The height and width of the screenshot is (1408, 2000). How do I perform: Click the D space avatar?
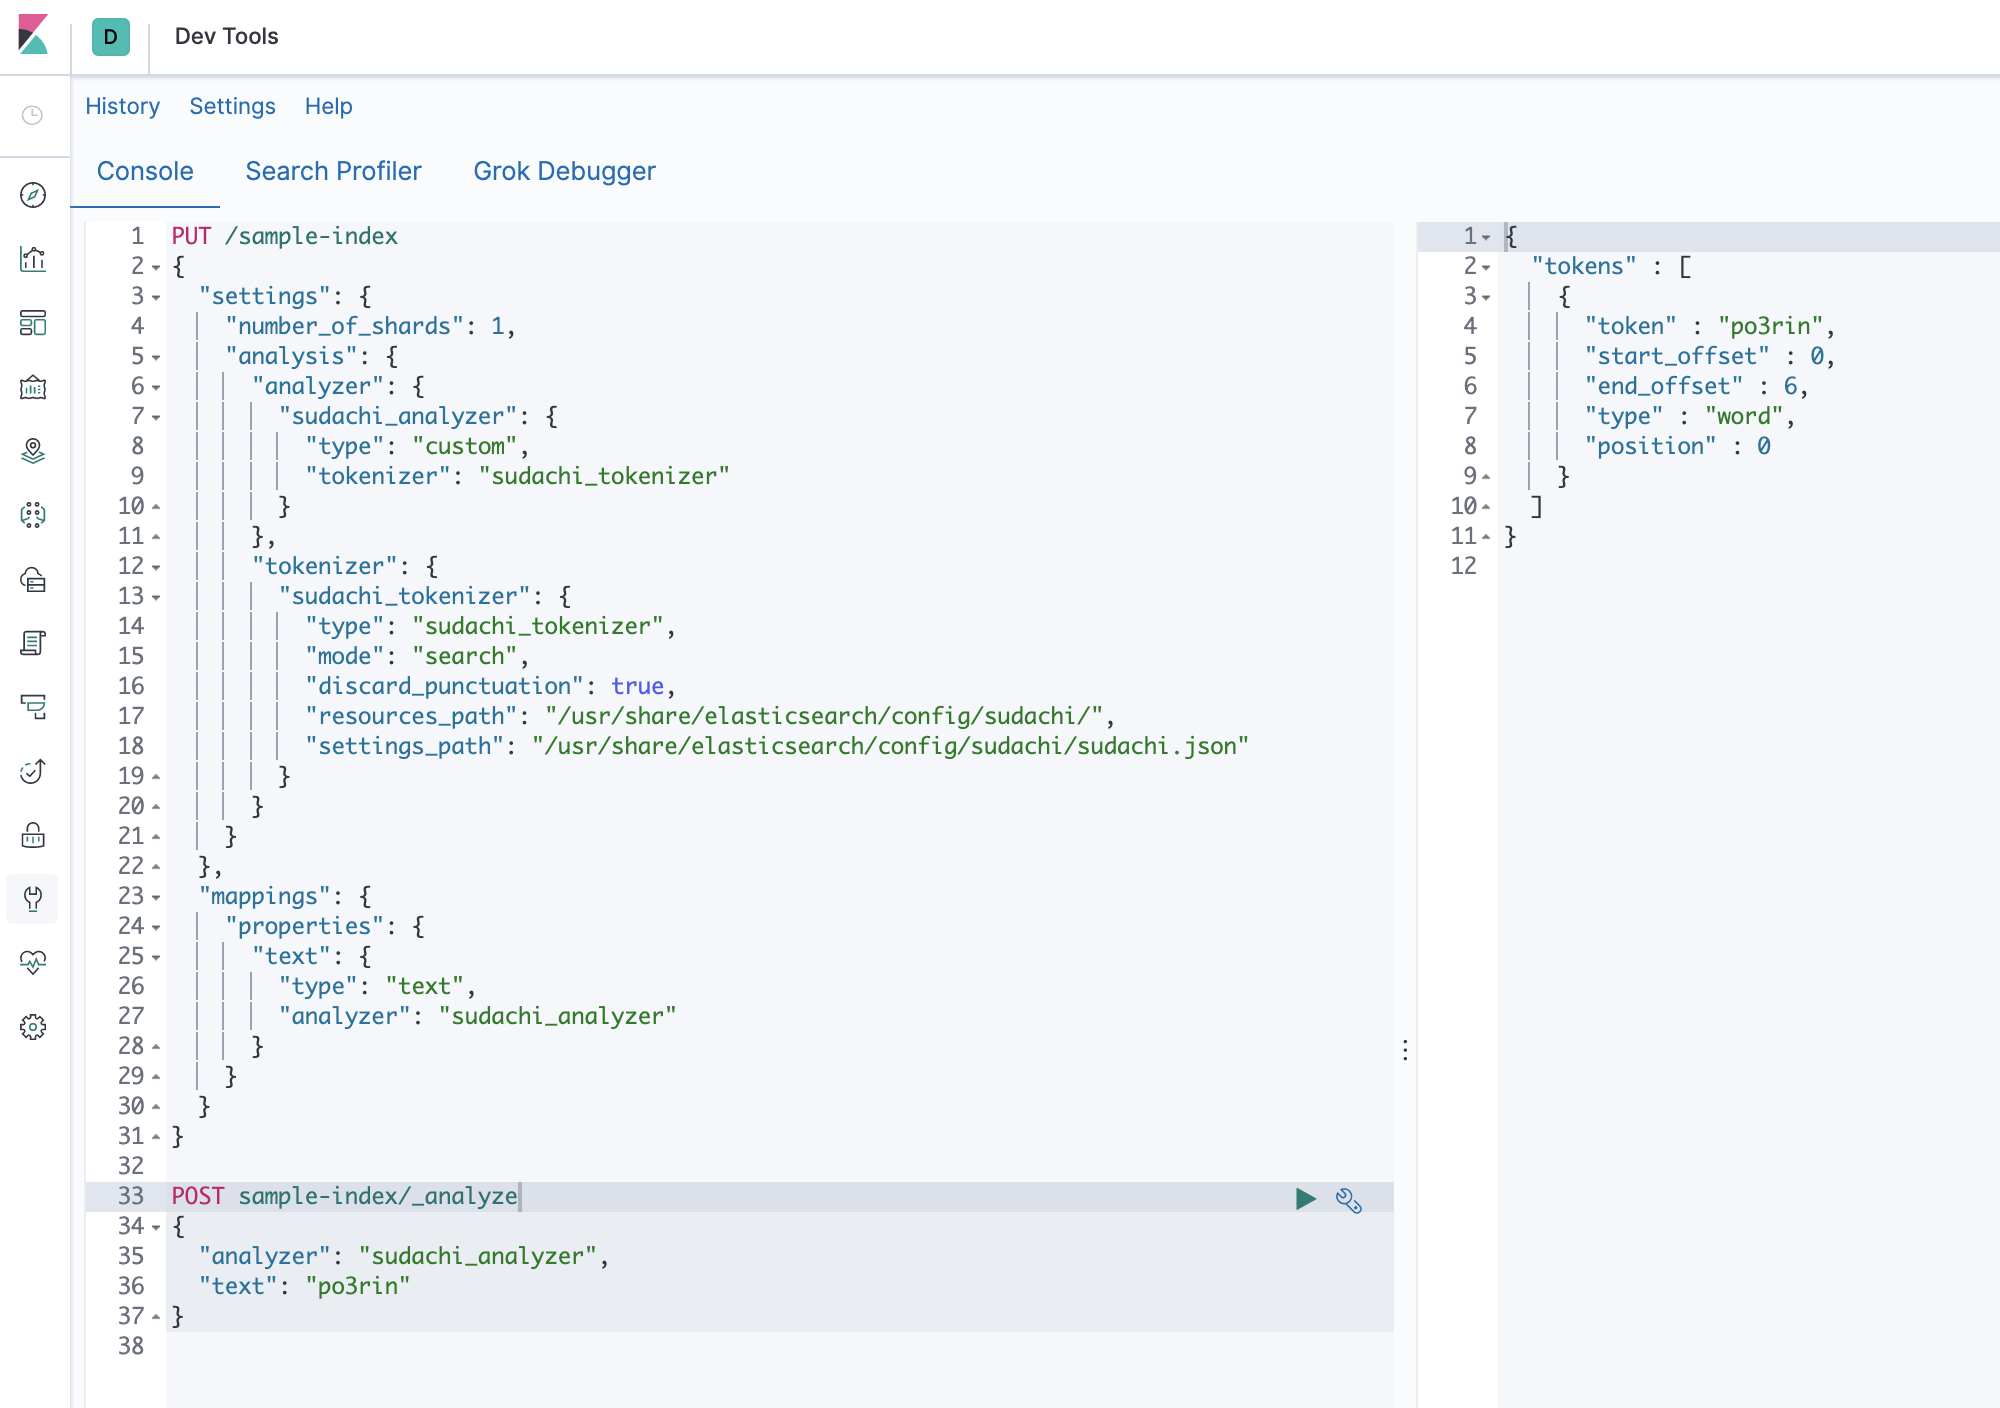[110, 37]
